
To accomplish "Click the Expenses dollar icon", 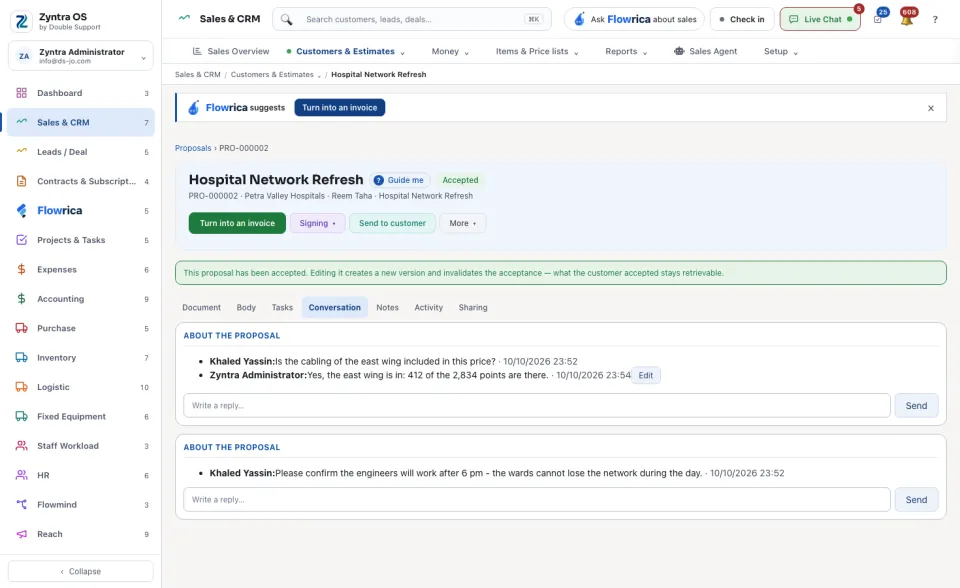I will pyautogui.click(x=21, y=270).
